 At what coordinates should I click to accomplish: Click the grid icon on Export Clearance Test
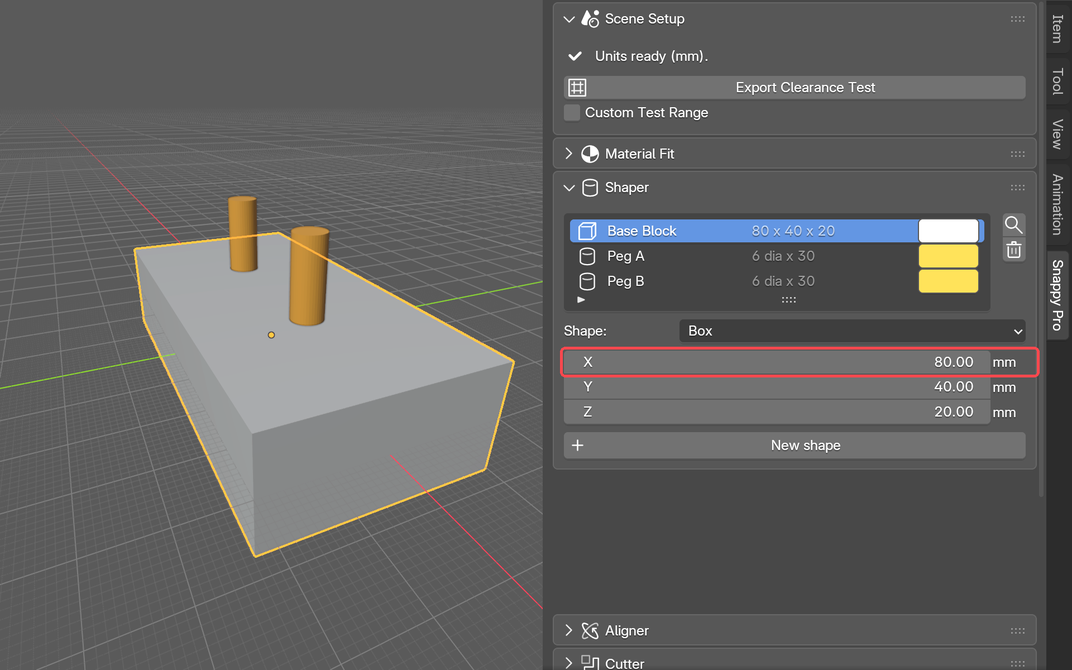click(577, 88)
